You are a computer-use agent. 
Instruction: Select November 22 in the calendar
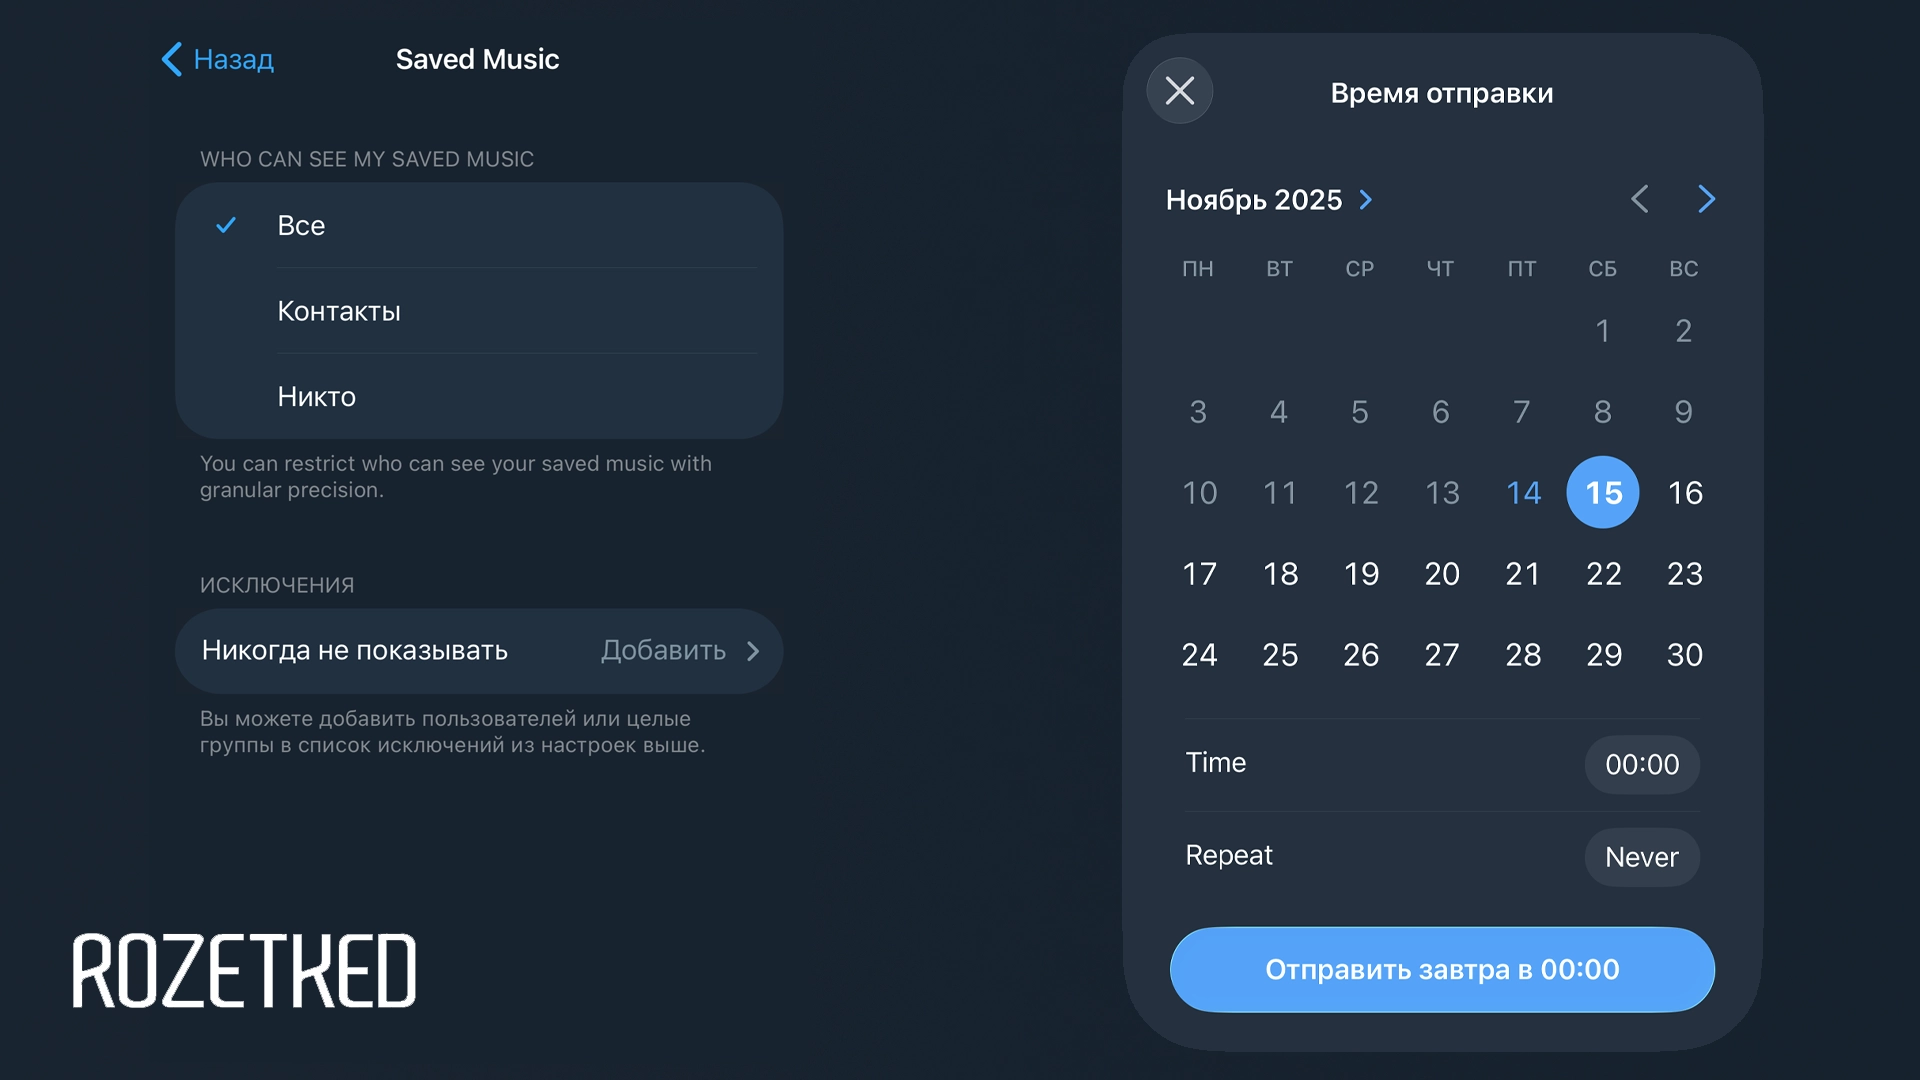pos(1603,573)
